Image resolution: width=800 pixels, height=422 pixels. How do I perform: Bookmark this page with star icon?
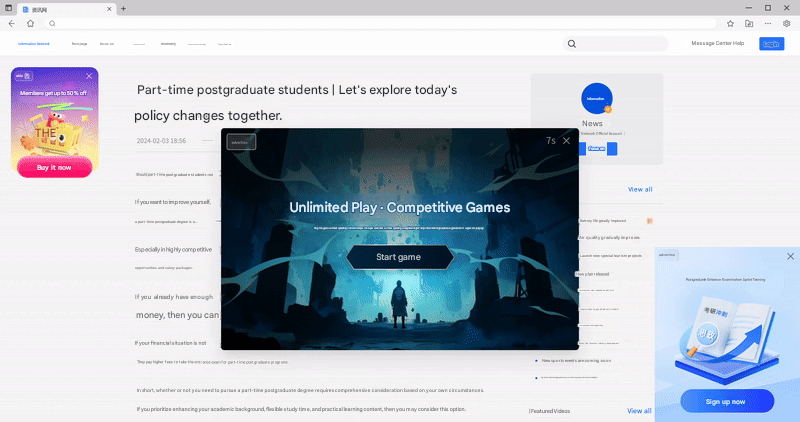730,23
